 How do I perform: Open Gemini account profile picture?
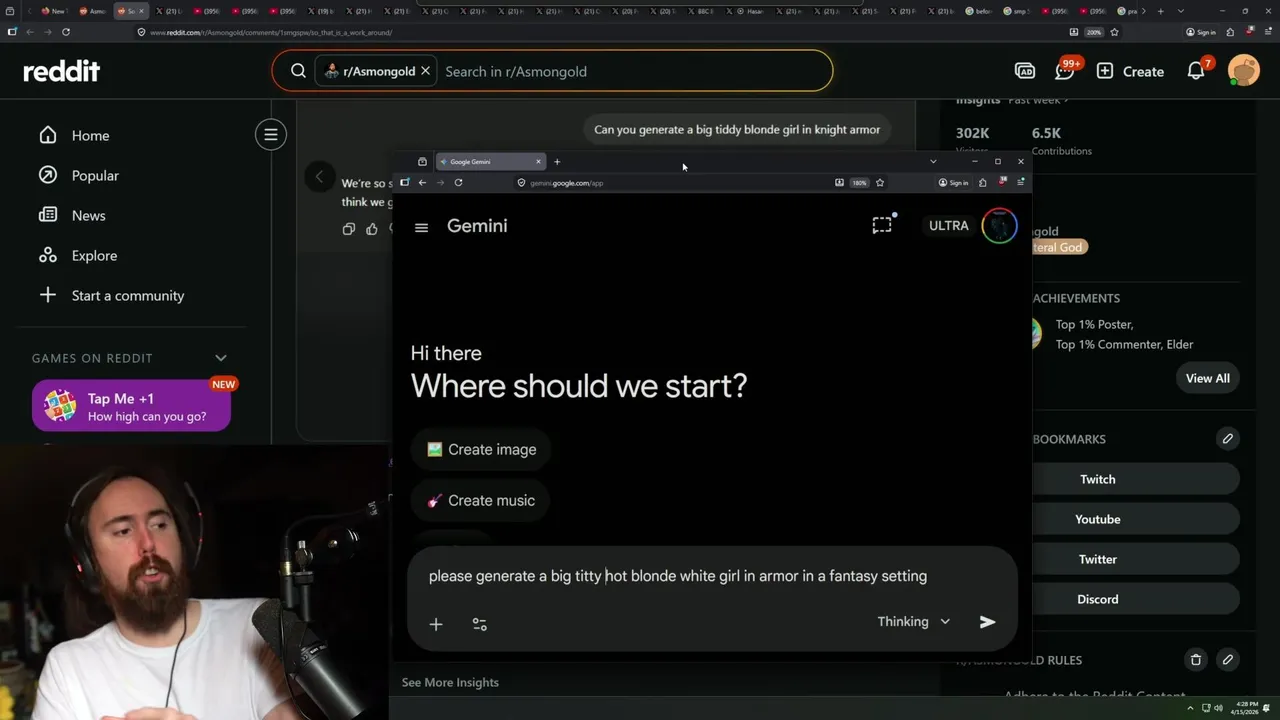coord(999,226)
